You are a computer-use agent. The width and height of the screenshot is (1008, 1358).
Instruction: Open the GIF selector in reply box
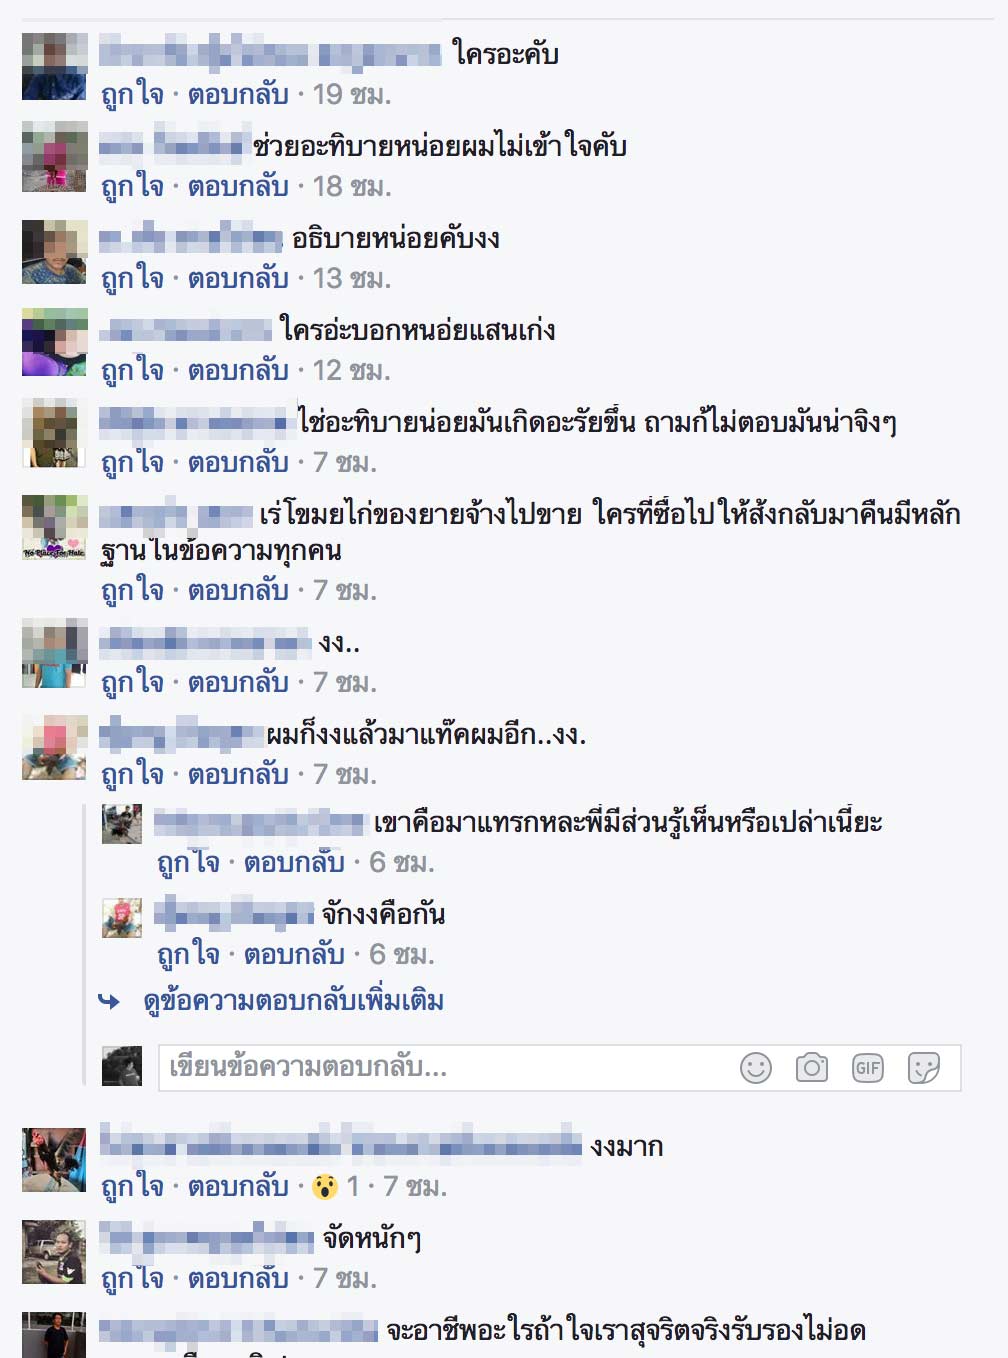(x=868, y=1068)
